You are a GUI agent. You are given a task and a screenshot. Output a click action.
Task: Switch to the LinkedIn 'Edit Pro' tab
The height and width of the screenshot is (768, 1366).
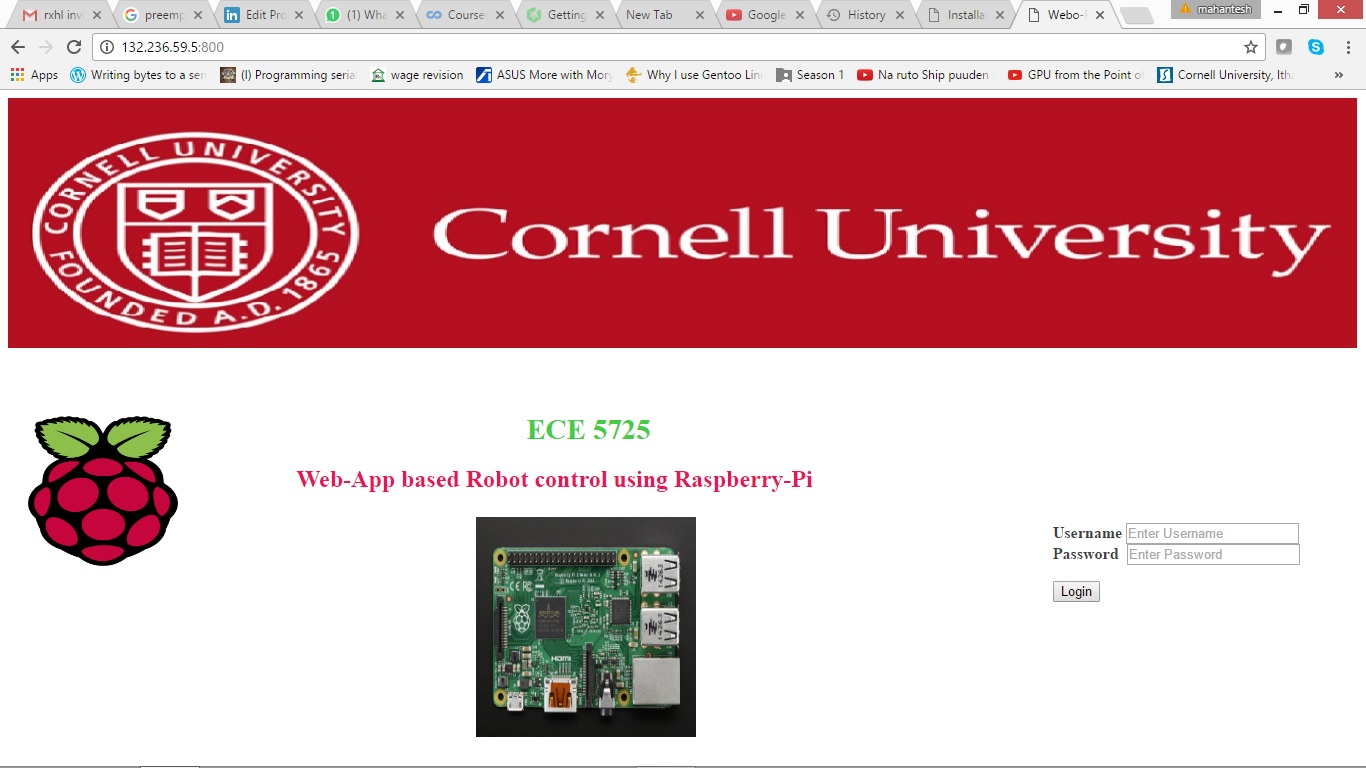click(x=263, y=15)
